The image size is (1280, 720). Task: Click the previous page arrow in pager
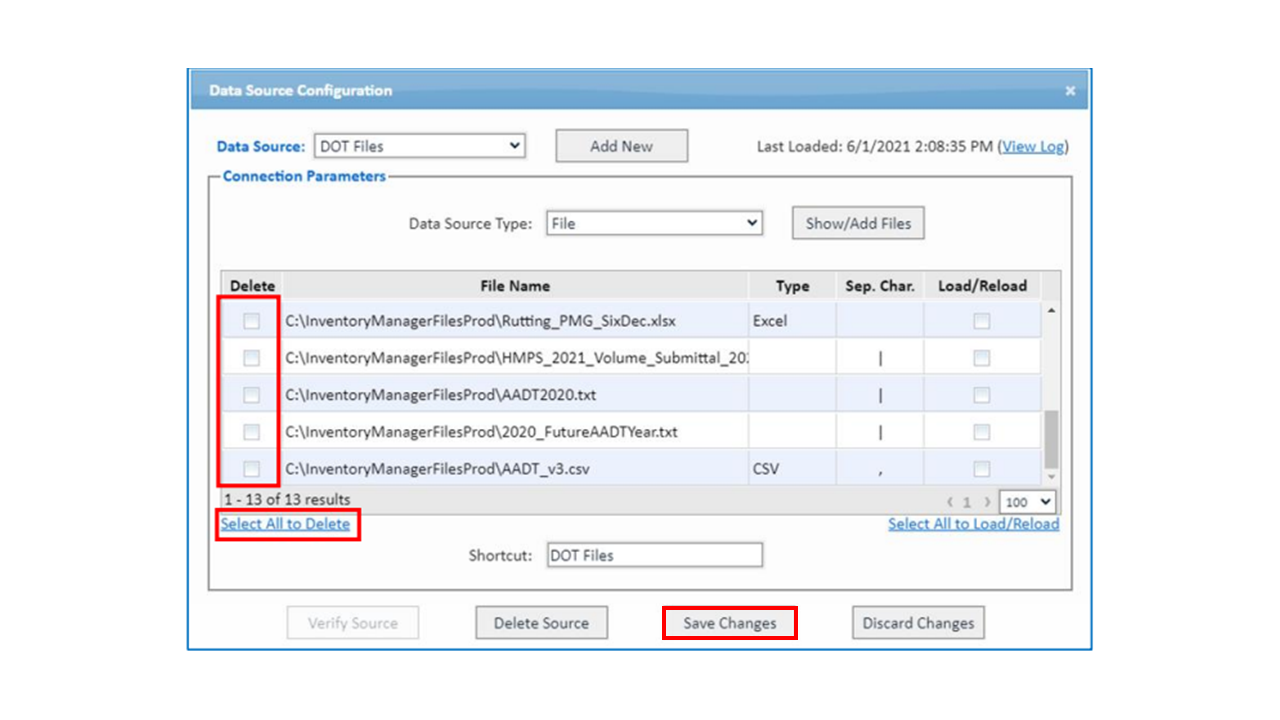(x=950, y=502)
